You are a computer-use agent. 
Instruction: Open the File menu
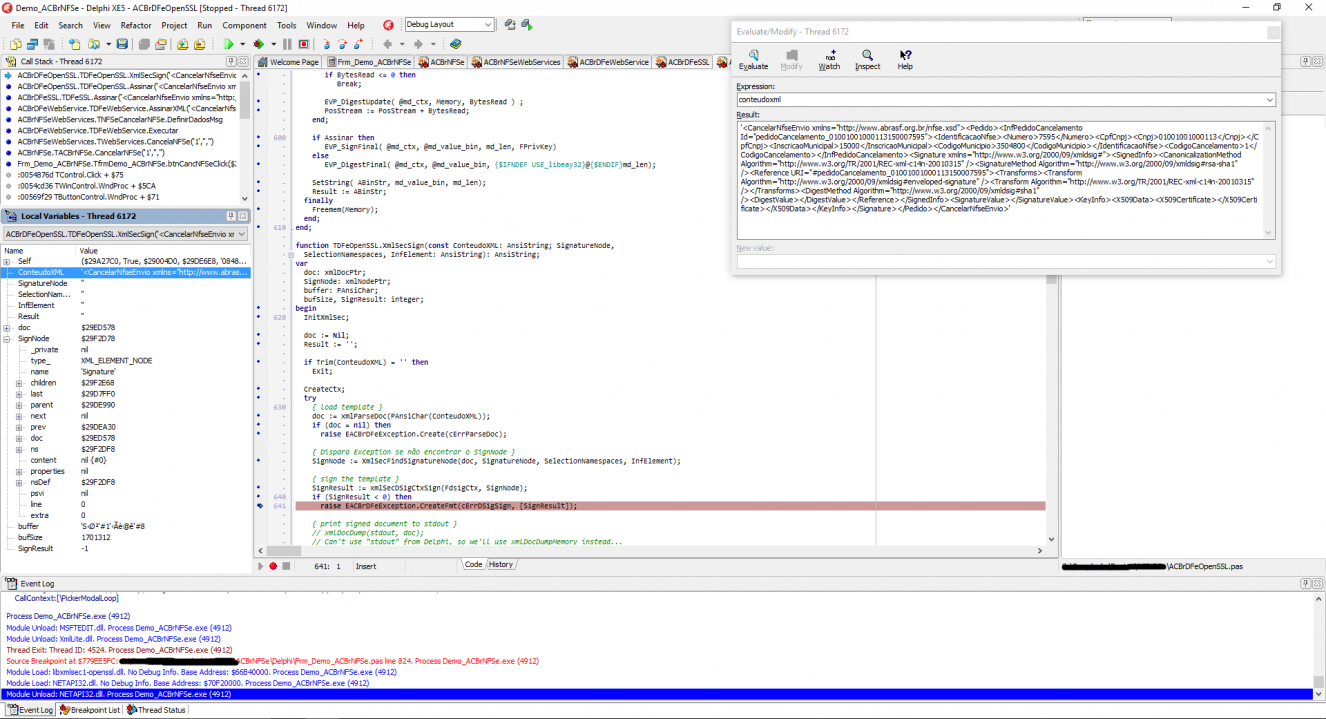[18, 25]
